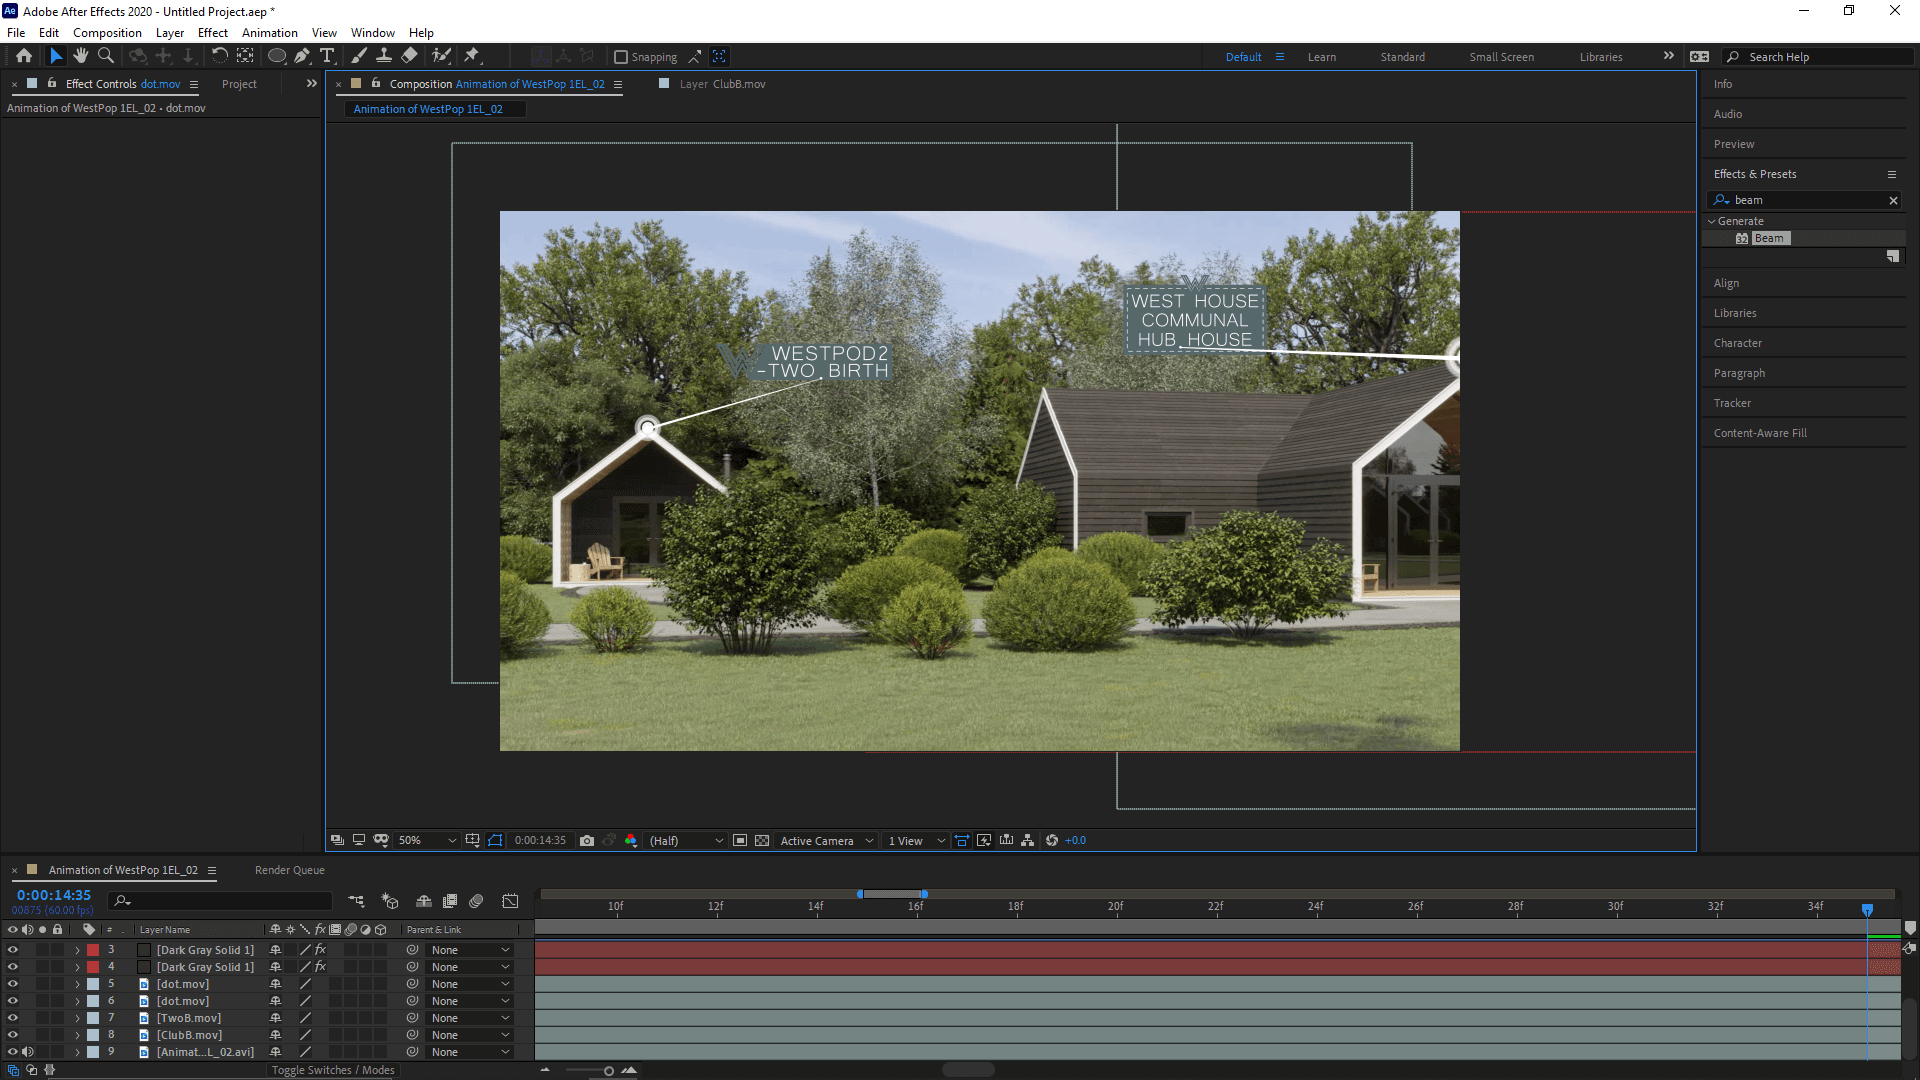Click the Pin tool in toolbar
The width and height of the screenshot is (1920, 1080).
pyautogui.click(x=471, y=55)
